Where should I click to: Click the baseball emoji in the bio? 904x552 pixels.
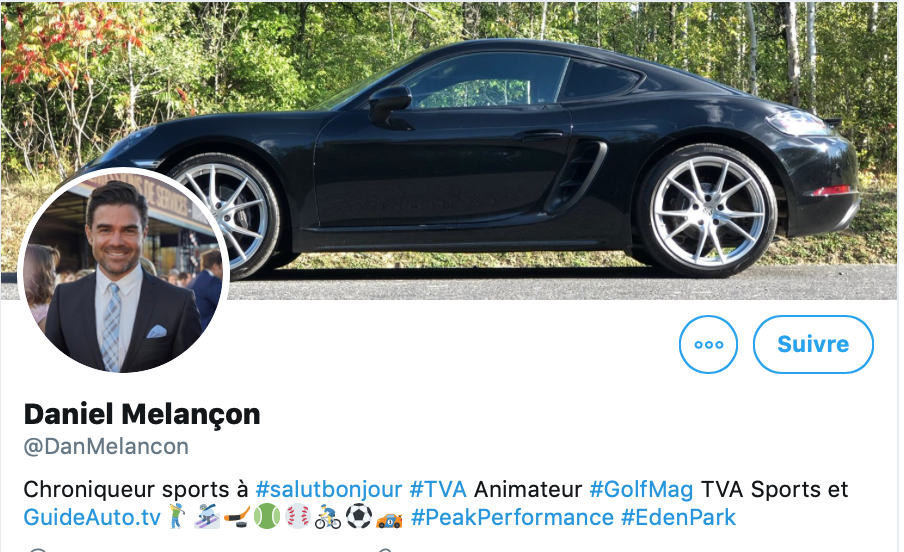(297, 516)
